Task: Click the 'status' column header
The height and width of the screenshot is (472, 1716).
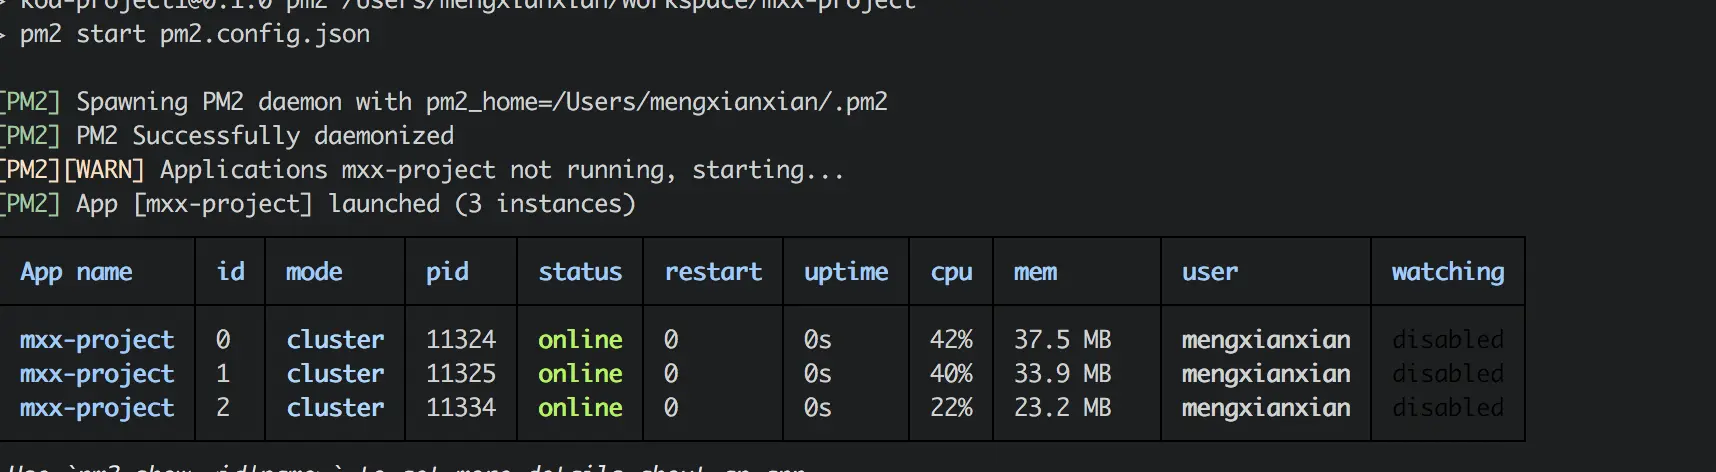Action: pos(580,272)
